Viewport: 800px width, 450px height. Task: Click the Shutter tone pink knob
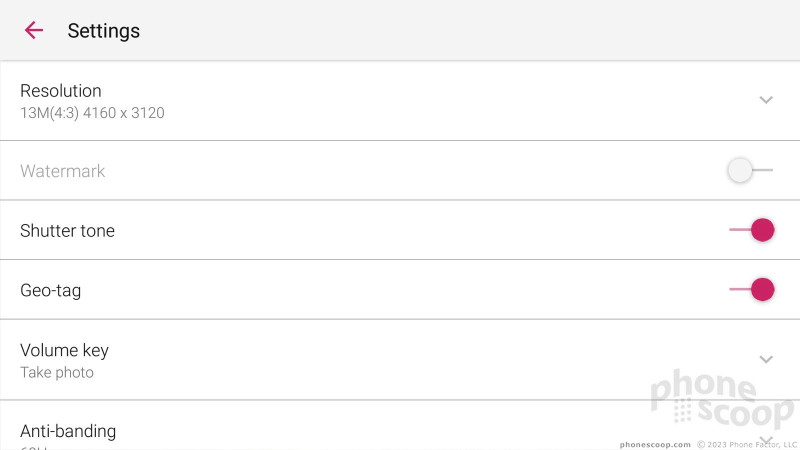[763, 230]
